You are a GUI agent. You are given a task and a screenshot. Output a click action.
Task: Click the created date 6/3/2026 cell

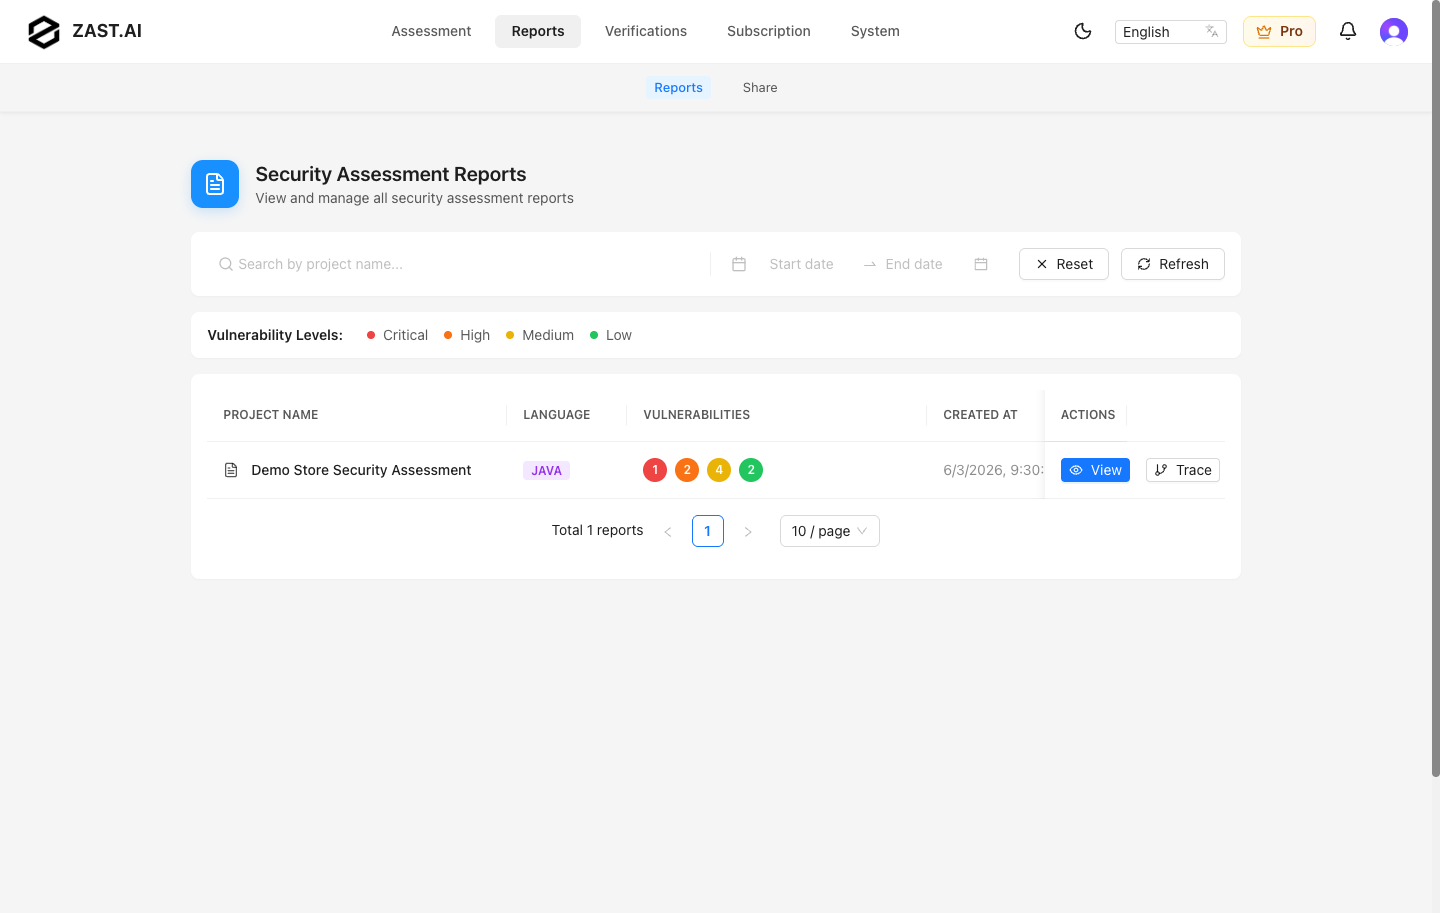point(993,470)
